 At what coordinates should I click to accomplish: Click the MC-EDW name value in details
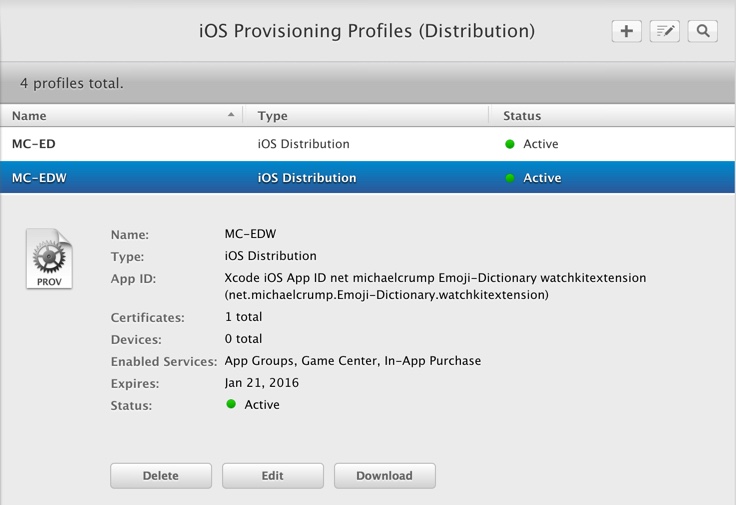(x=250, y=234)
